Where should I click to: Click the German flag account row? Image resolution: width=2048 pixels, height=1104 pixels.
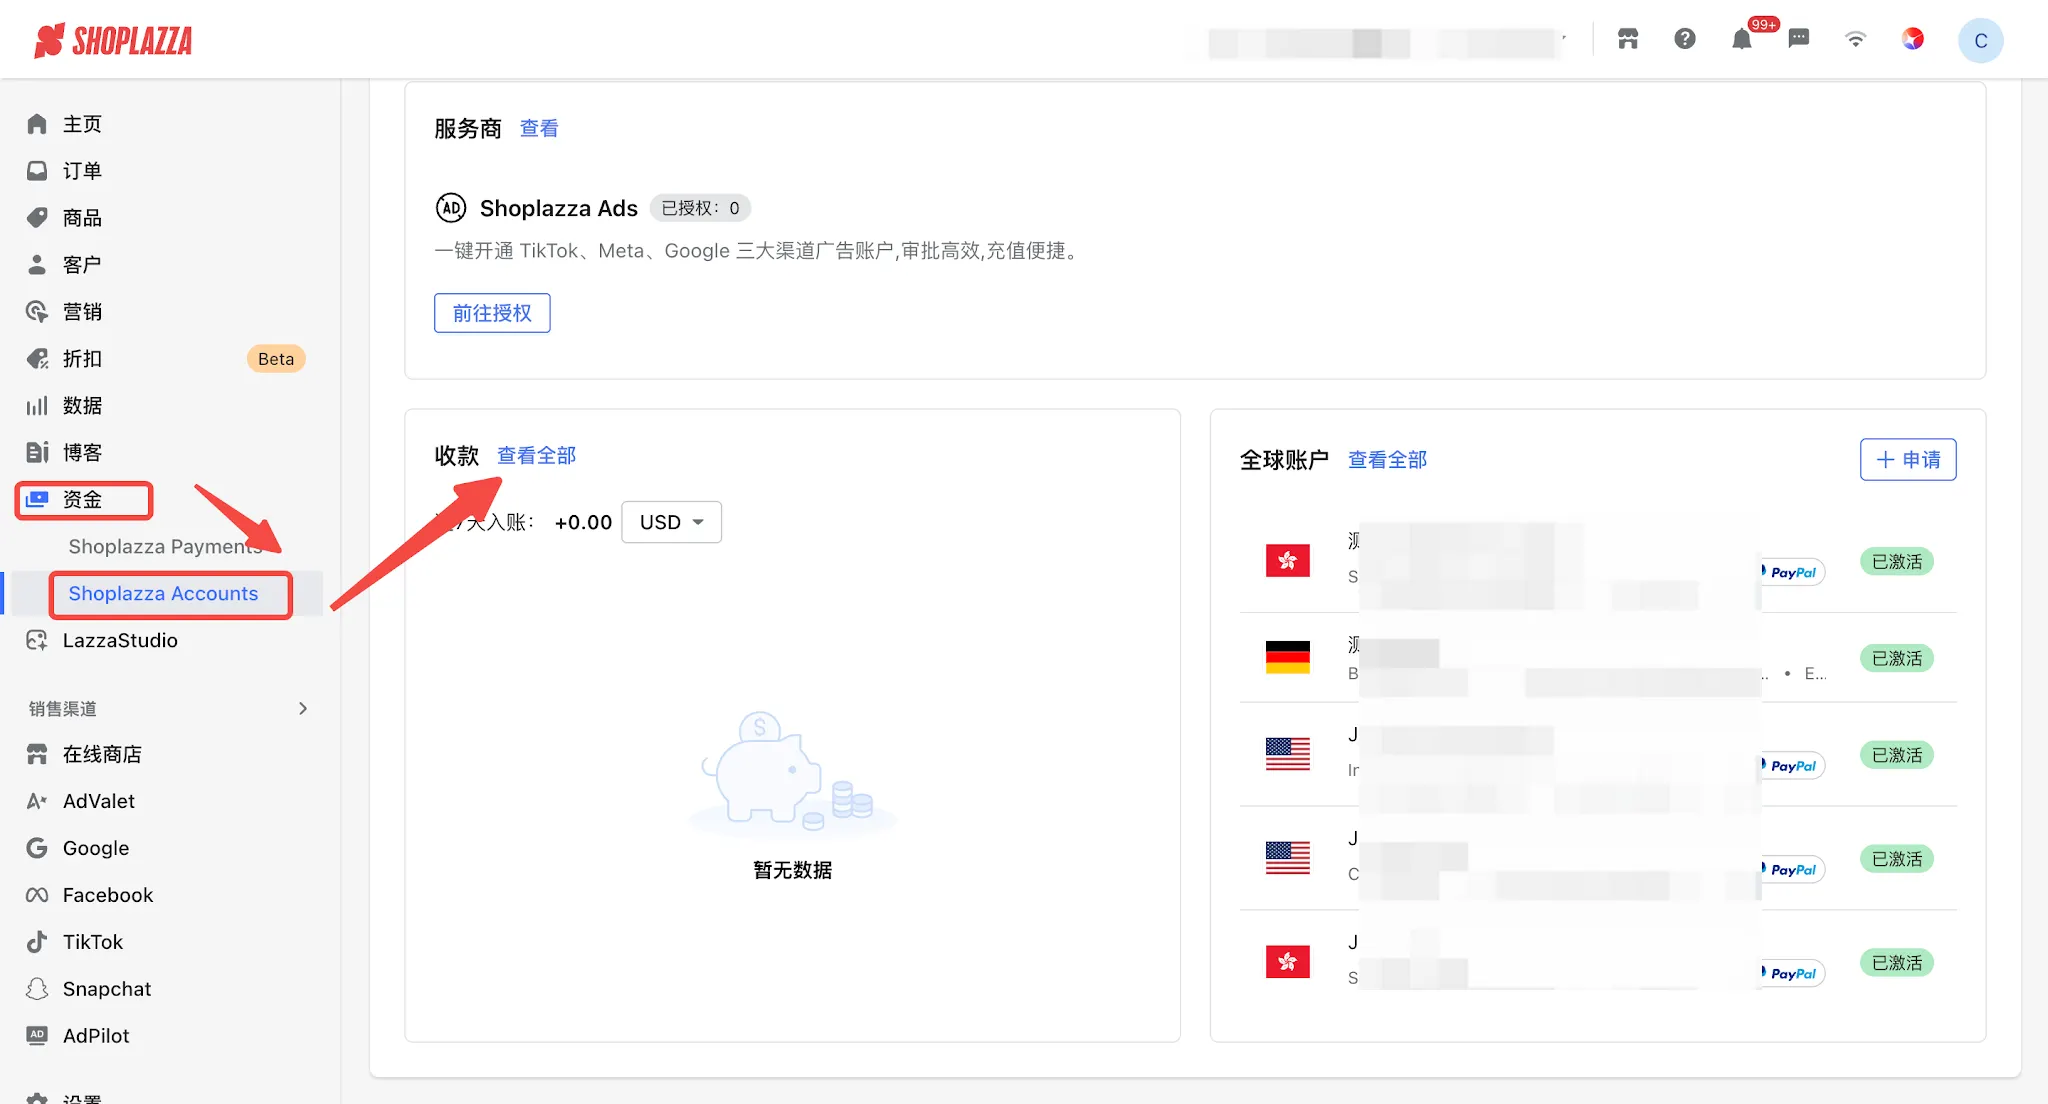[1598, 658]
